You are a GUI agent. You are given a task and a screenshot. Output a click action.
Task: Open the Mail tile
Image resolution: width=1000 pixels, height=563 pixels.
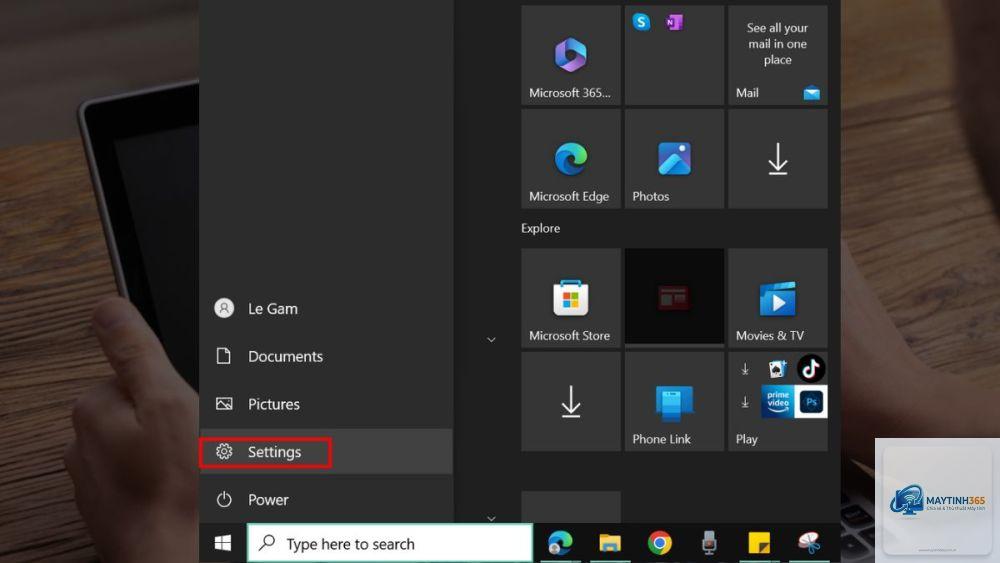point(777,55)
